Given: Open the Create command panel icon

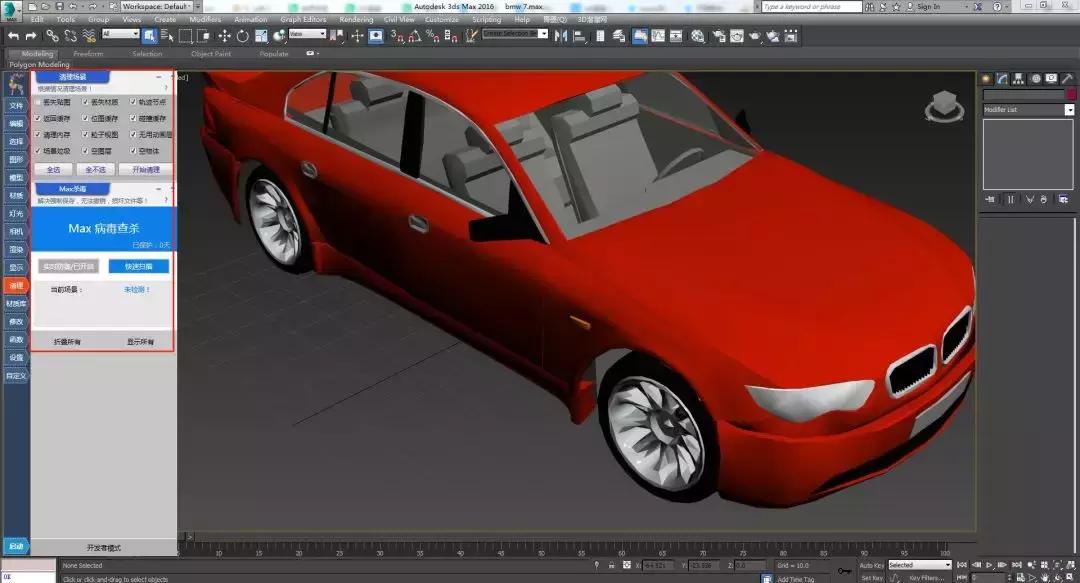Looking at the screenshot, I should 986,78.
